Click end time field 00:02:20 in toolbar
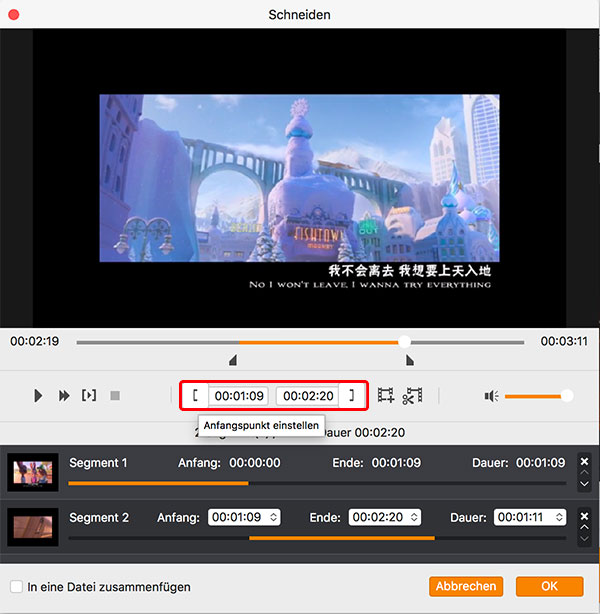This screenshot has width=600, height=614. (x=308, y=396)
